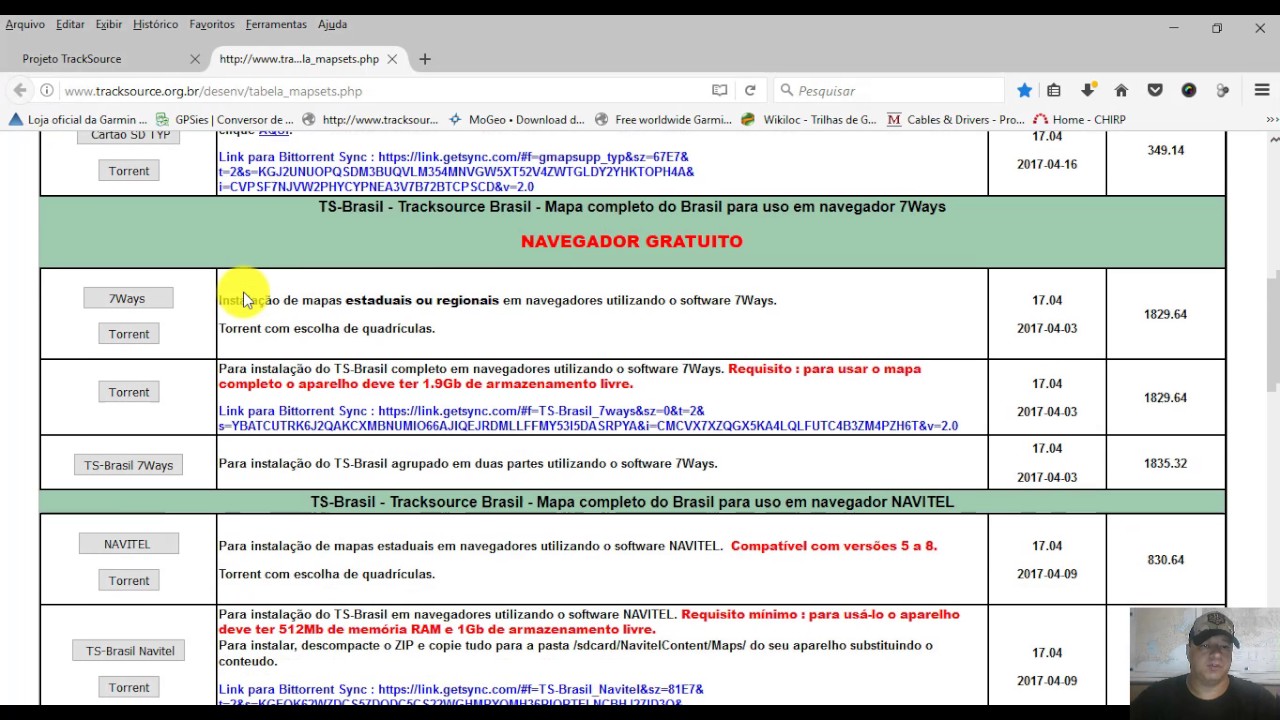Go back with the browser back arrow

pyautogui.click(x=20, y=90)
